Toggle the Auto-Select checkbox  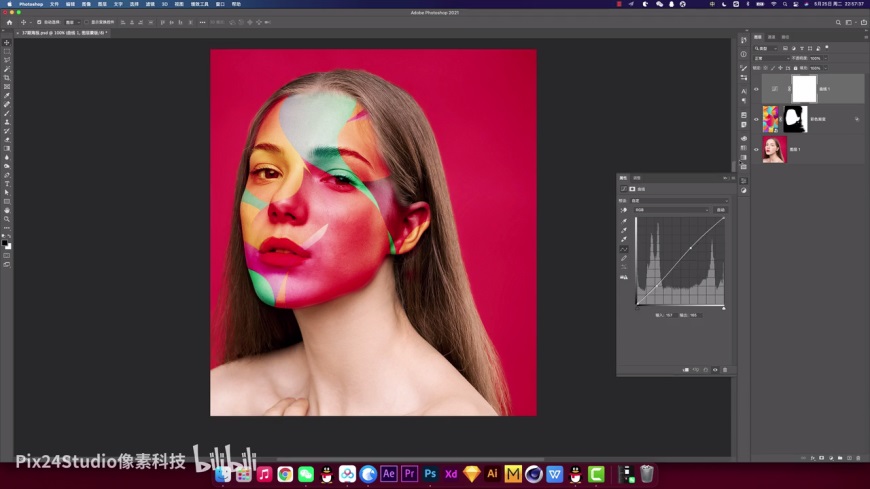point(39,22)
